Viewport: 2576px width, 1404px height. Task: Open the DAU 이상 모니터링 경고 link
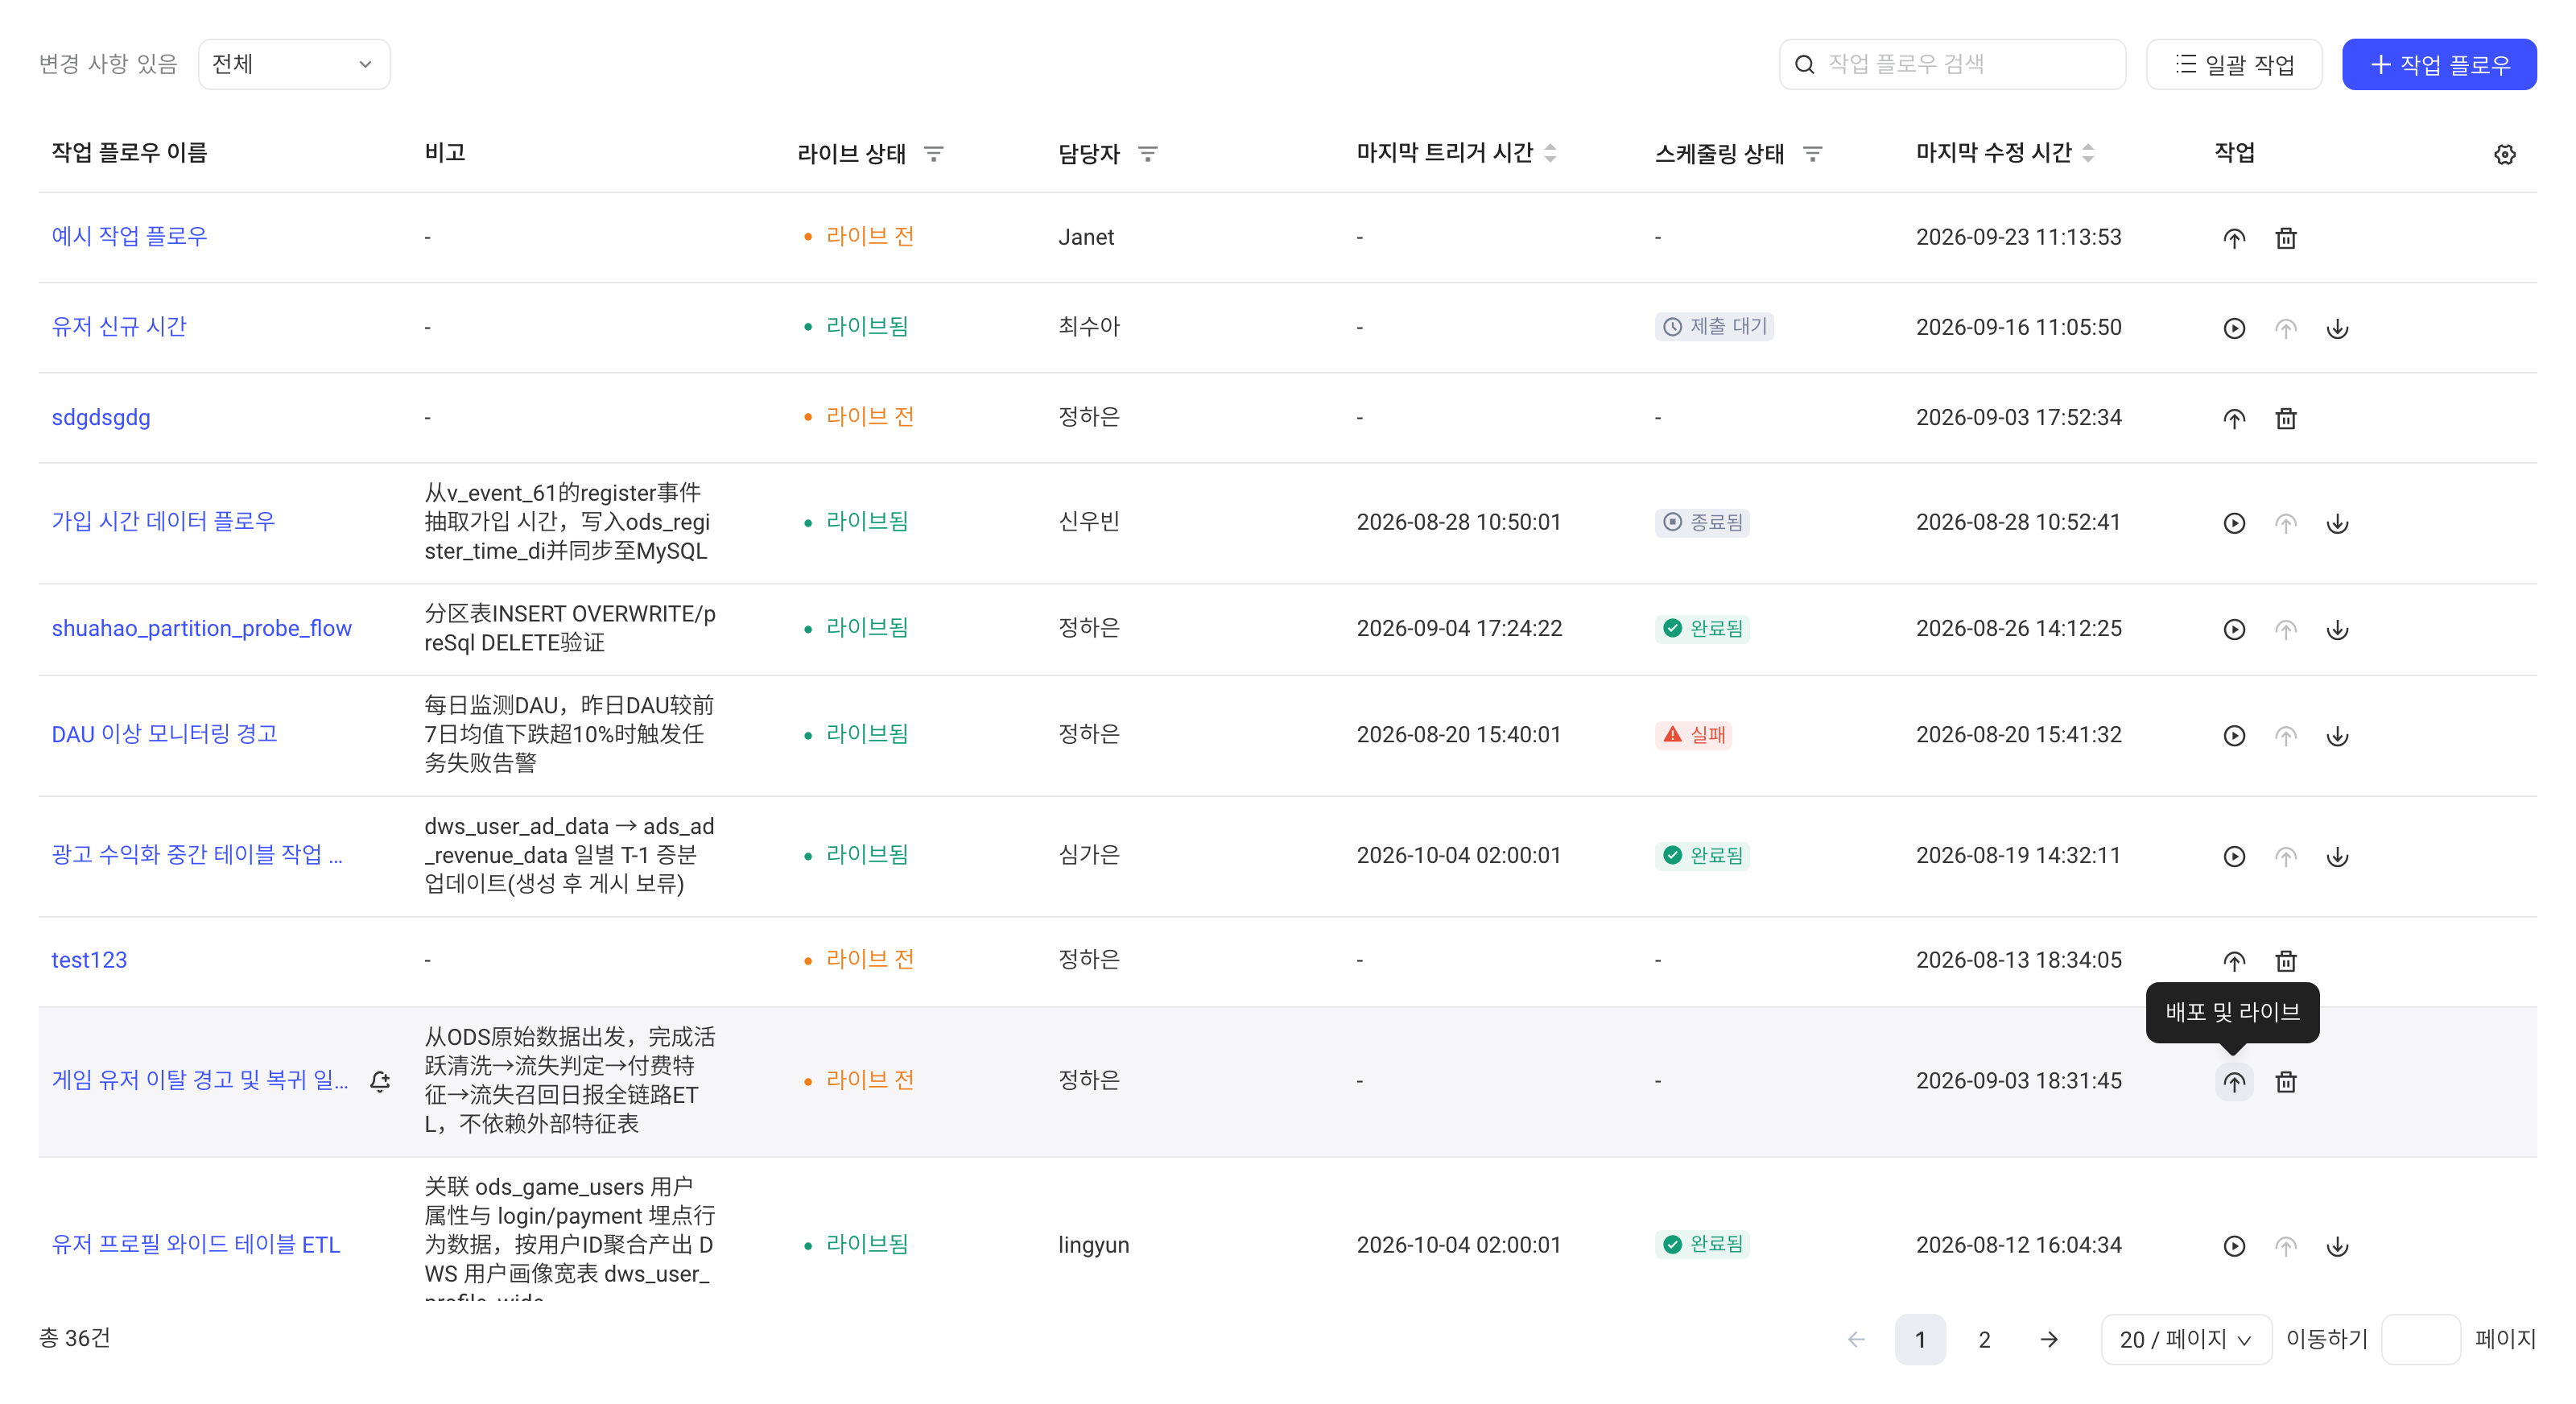click(164, 734)
